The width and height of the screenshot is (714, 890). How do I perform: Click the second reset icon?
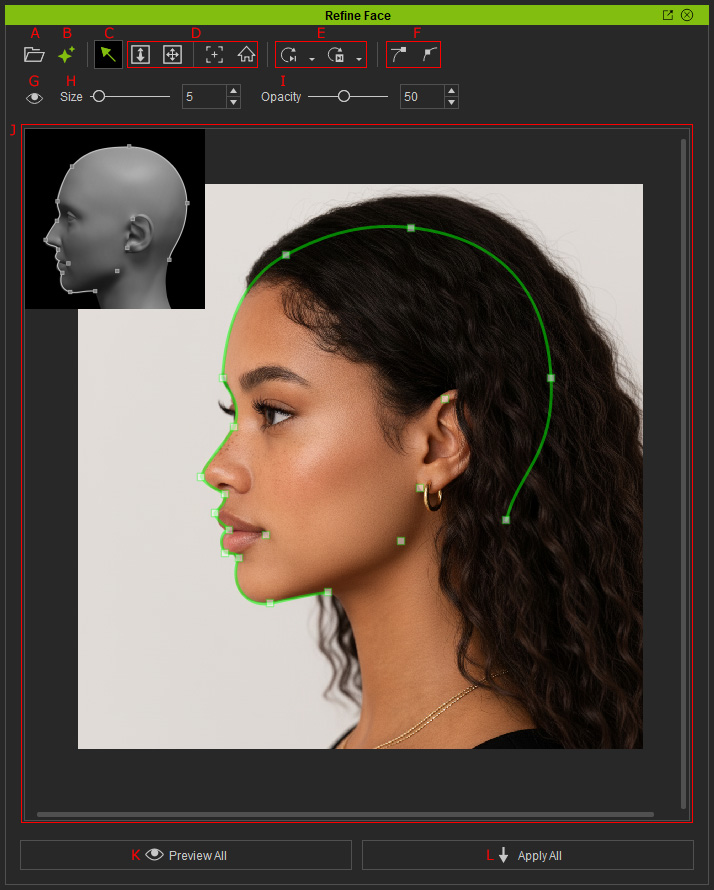(336, 55)
